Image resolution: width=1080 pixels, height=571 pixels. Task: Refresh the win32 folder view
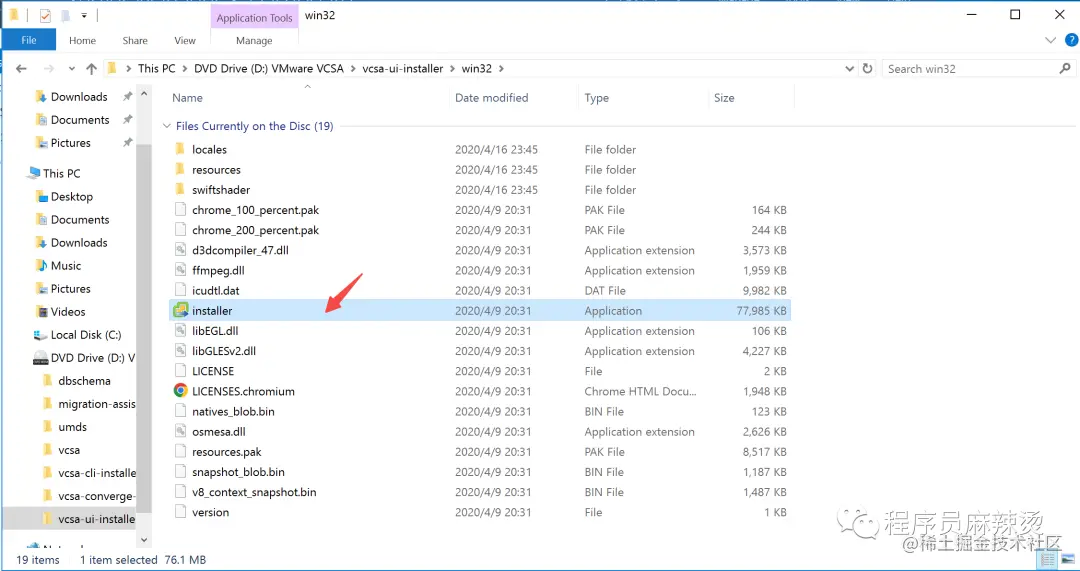(867, 68)
